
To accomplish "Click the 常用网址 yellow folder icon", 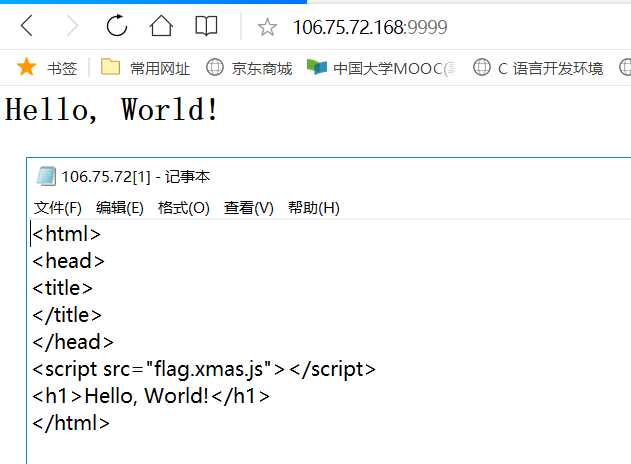I will coord(110,67).
